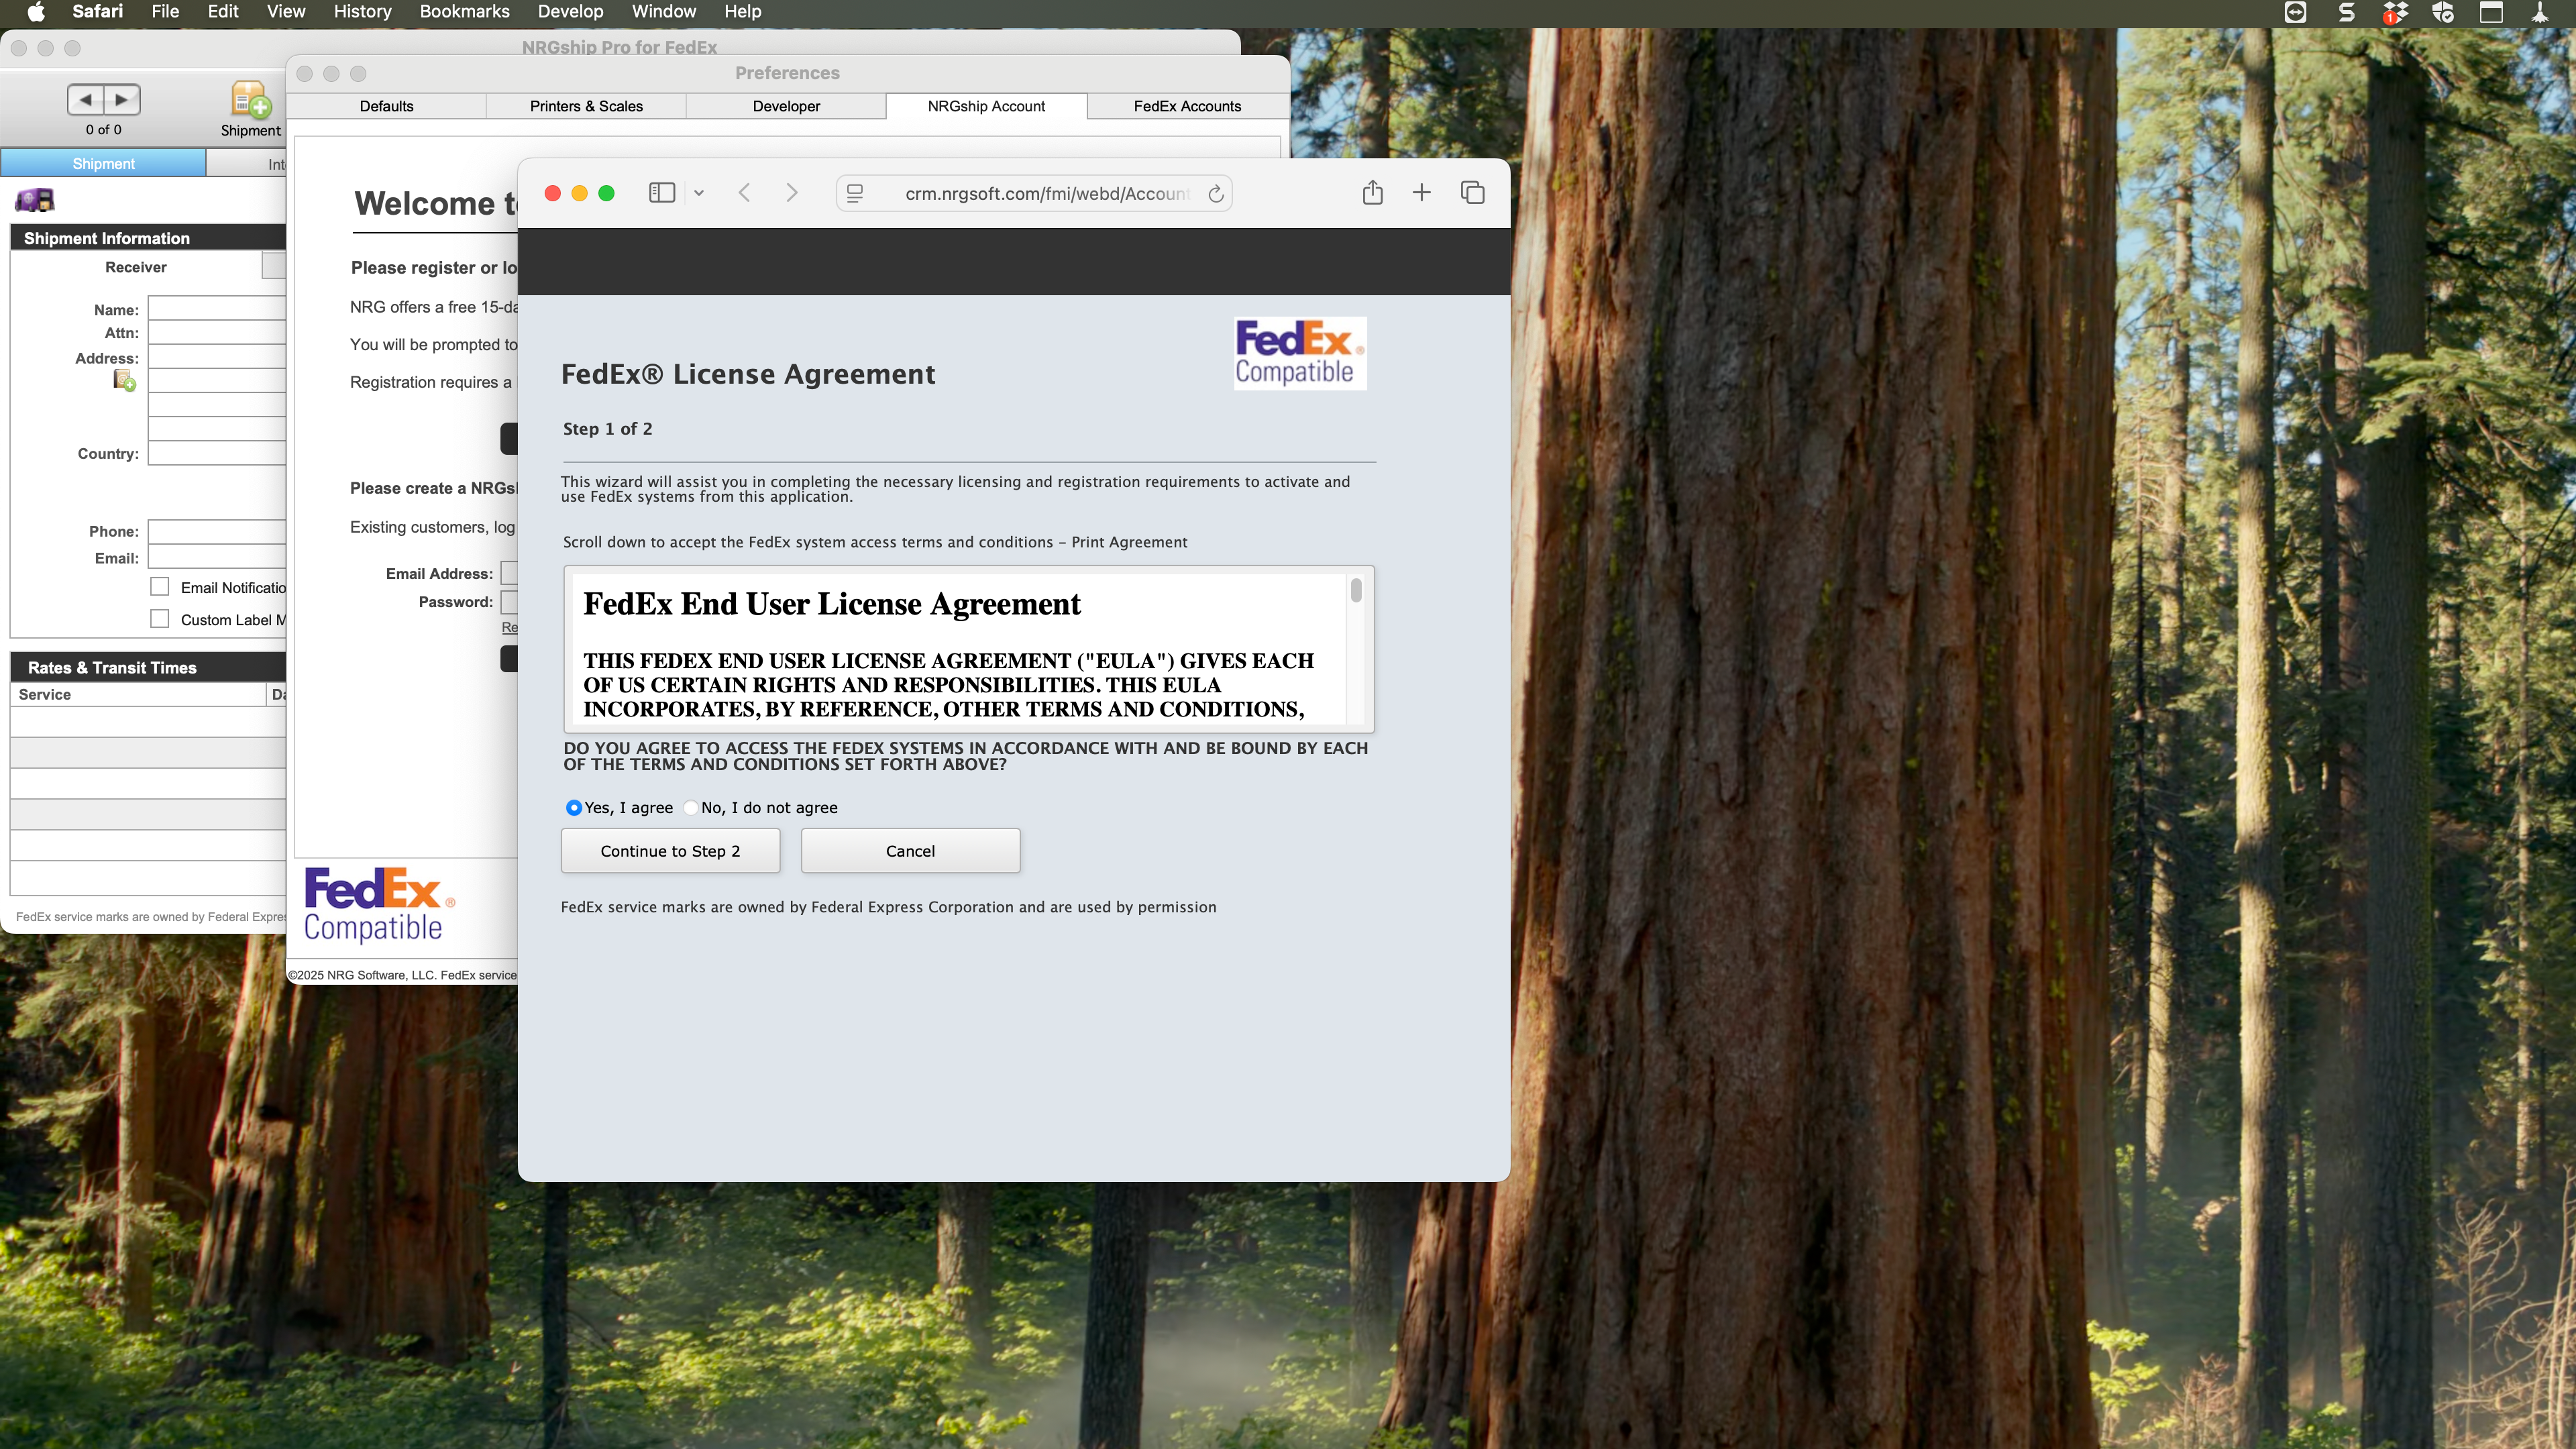Viewport: 2576px width, 1449px height.
Task: Click the address book icon under Address
Action: 124,380
